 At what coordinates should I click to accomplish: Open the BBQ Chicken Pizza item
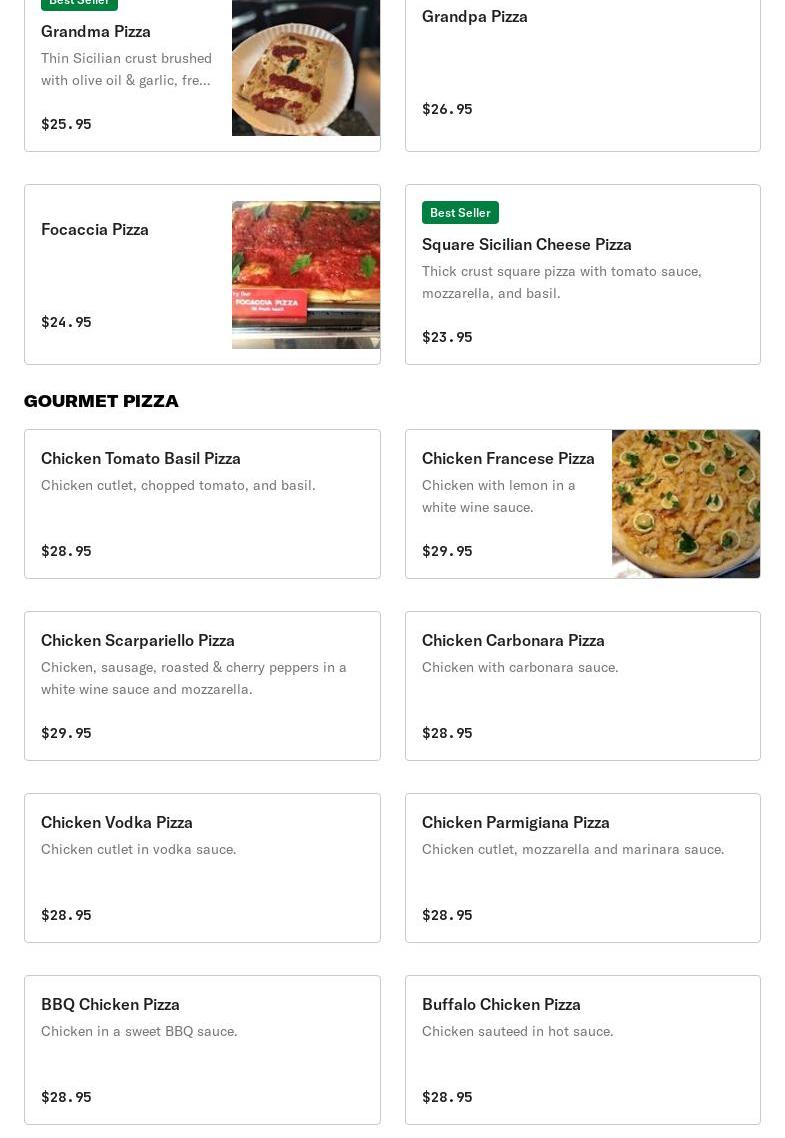click(x=202, y=1050)
